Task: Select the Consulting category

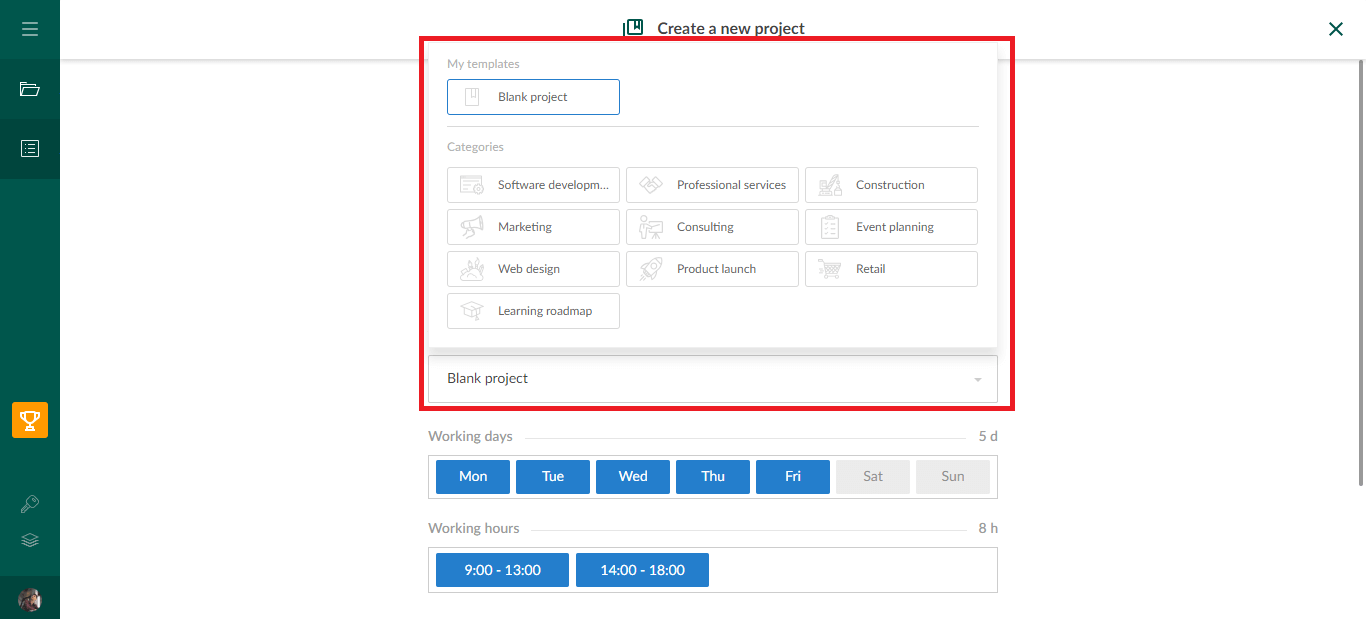Action: point(712,227)
